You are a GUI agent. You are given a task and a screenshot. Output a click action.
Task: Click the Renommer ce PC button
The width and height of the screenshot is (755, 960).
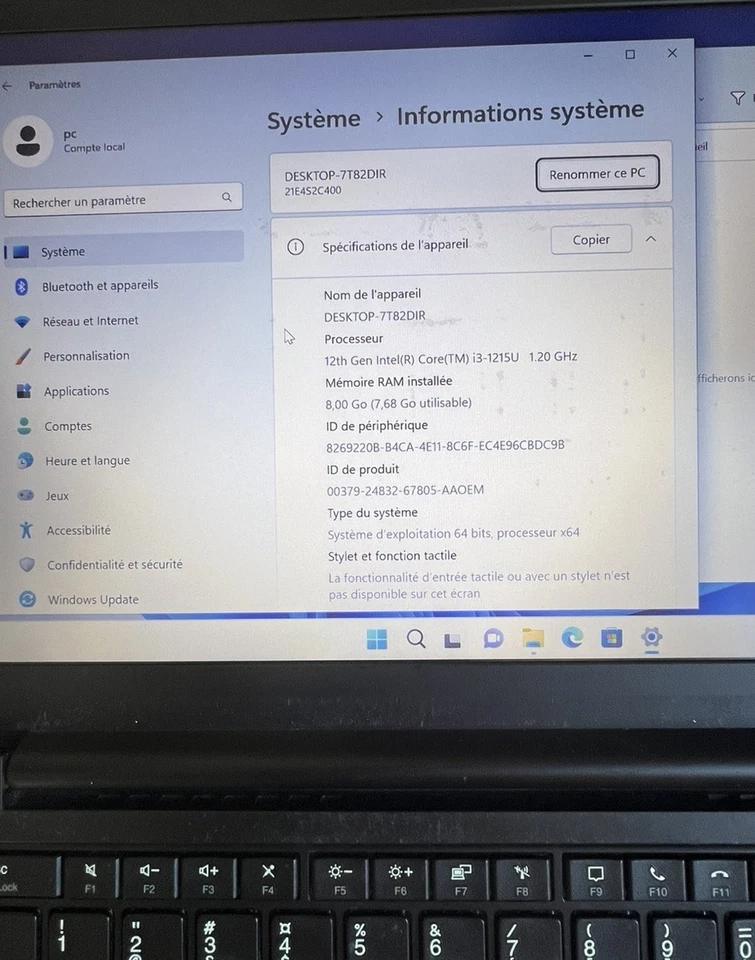point(597,174)
